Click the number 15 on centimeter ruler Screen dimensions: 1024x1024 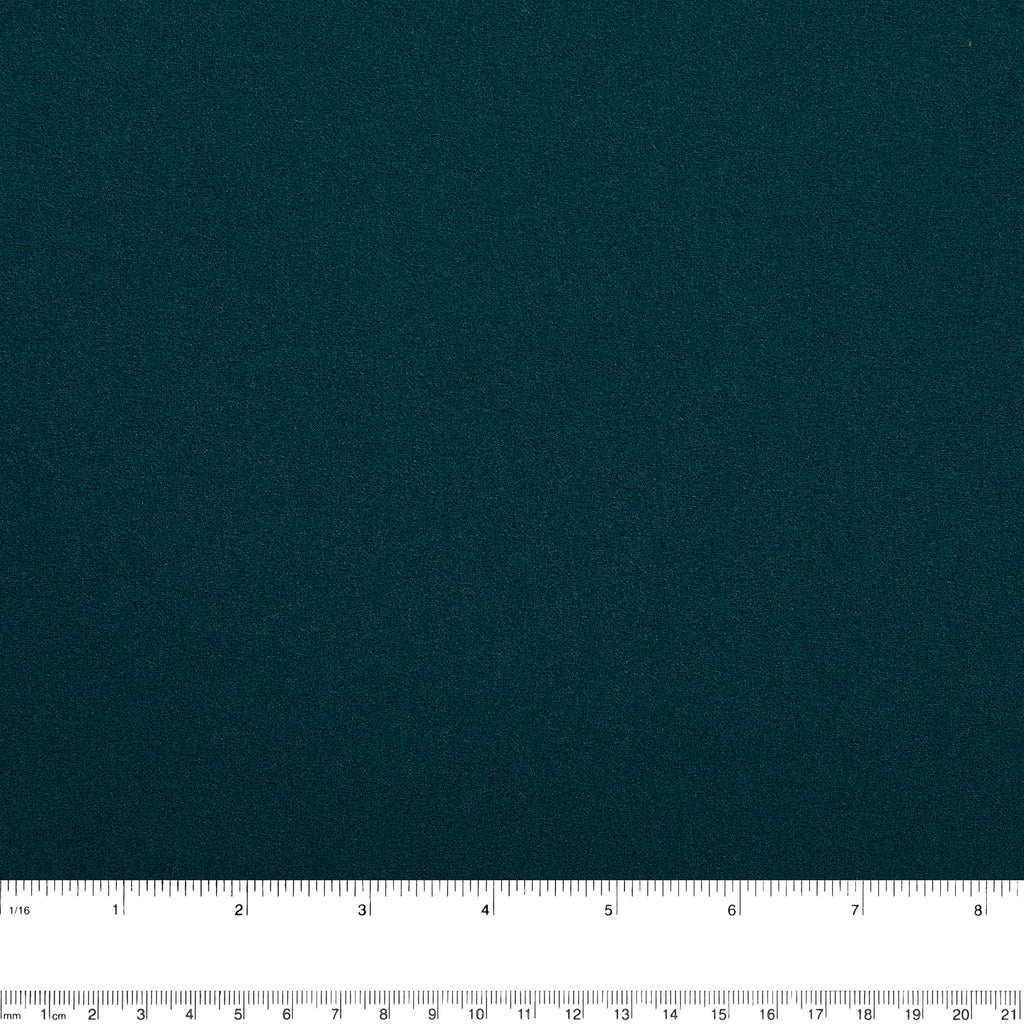point(719,1014)
